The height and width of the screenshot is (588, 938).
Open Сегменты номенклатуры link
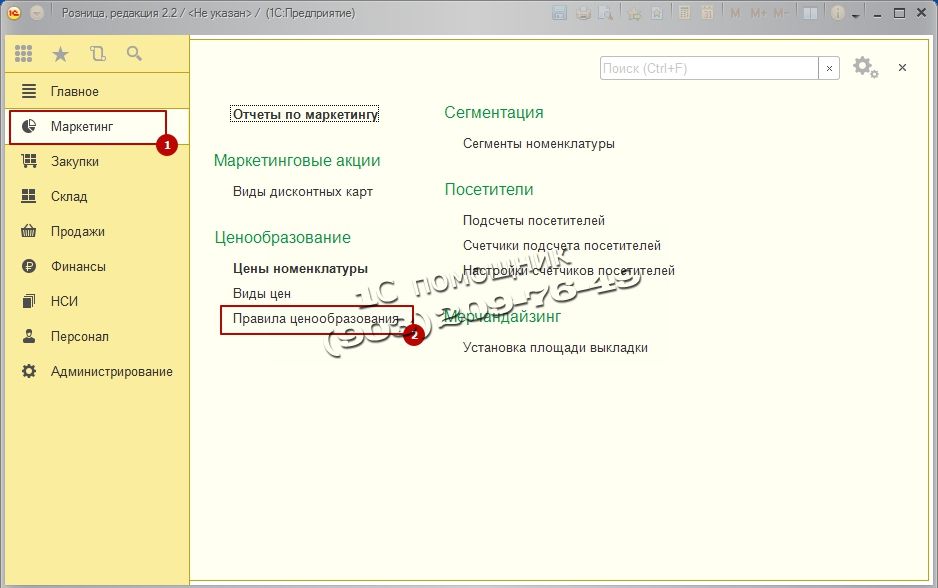[538, 143]
